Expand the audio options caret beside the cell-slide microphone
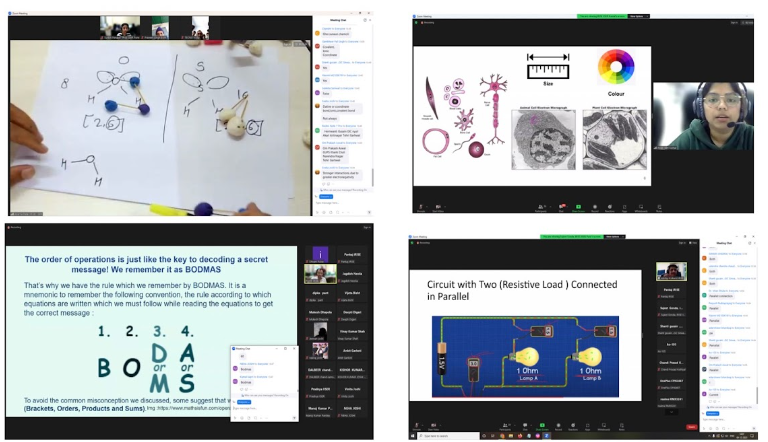This screenshot has height=442, width=768. coord(427,205)
